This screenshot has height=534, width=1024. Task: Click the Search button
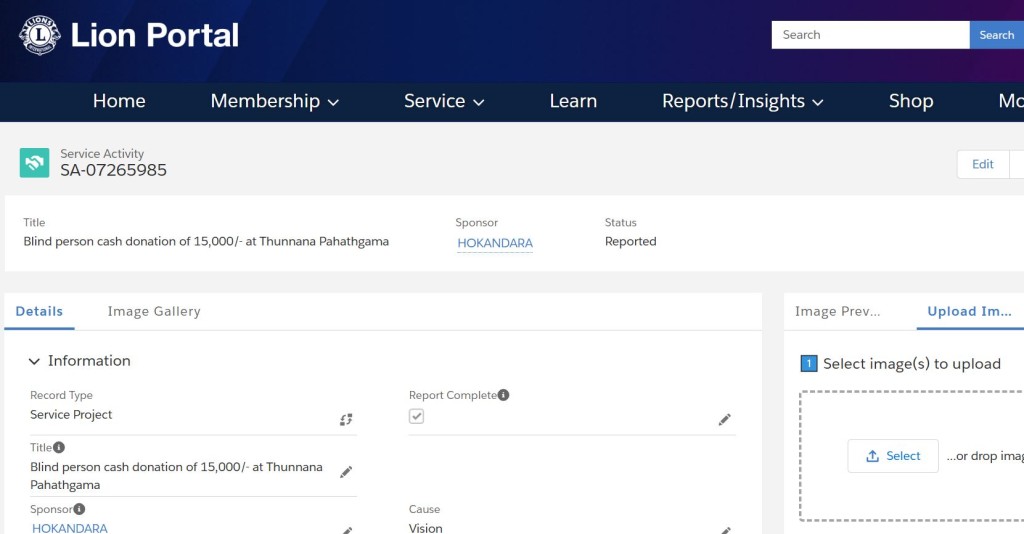[997, 35]
